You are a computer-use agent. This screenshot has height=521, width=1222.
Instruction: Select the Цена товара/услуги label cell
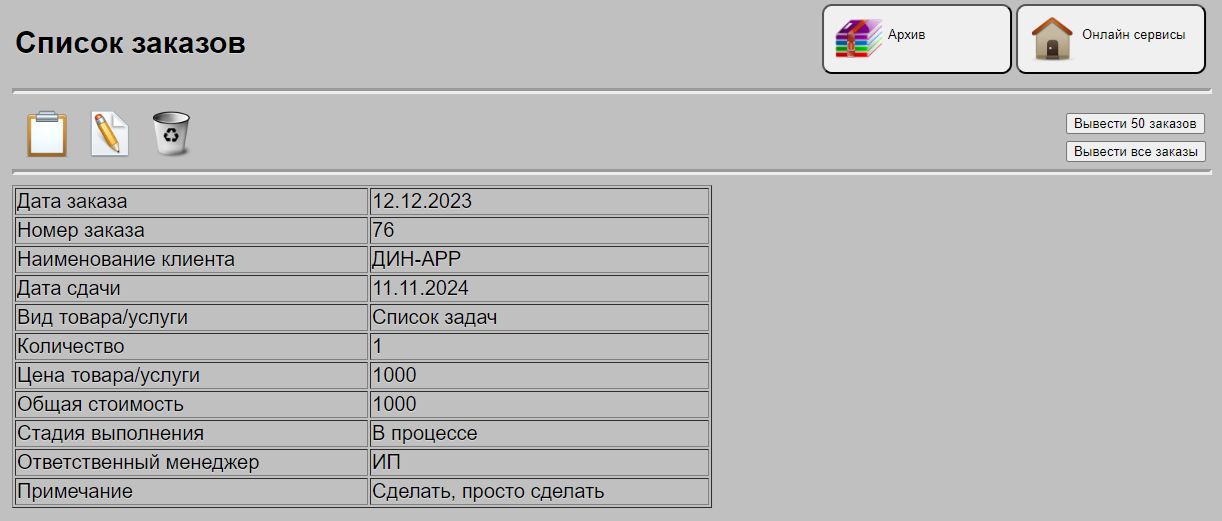point(192,375)
